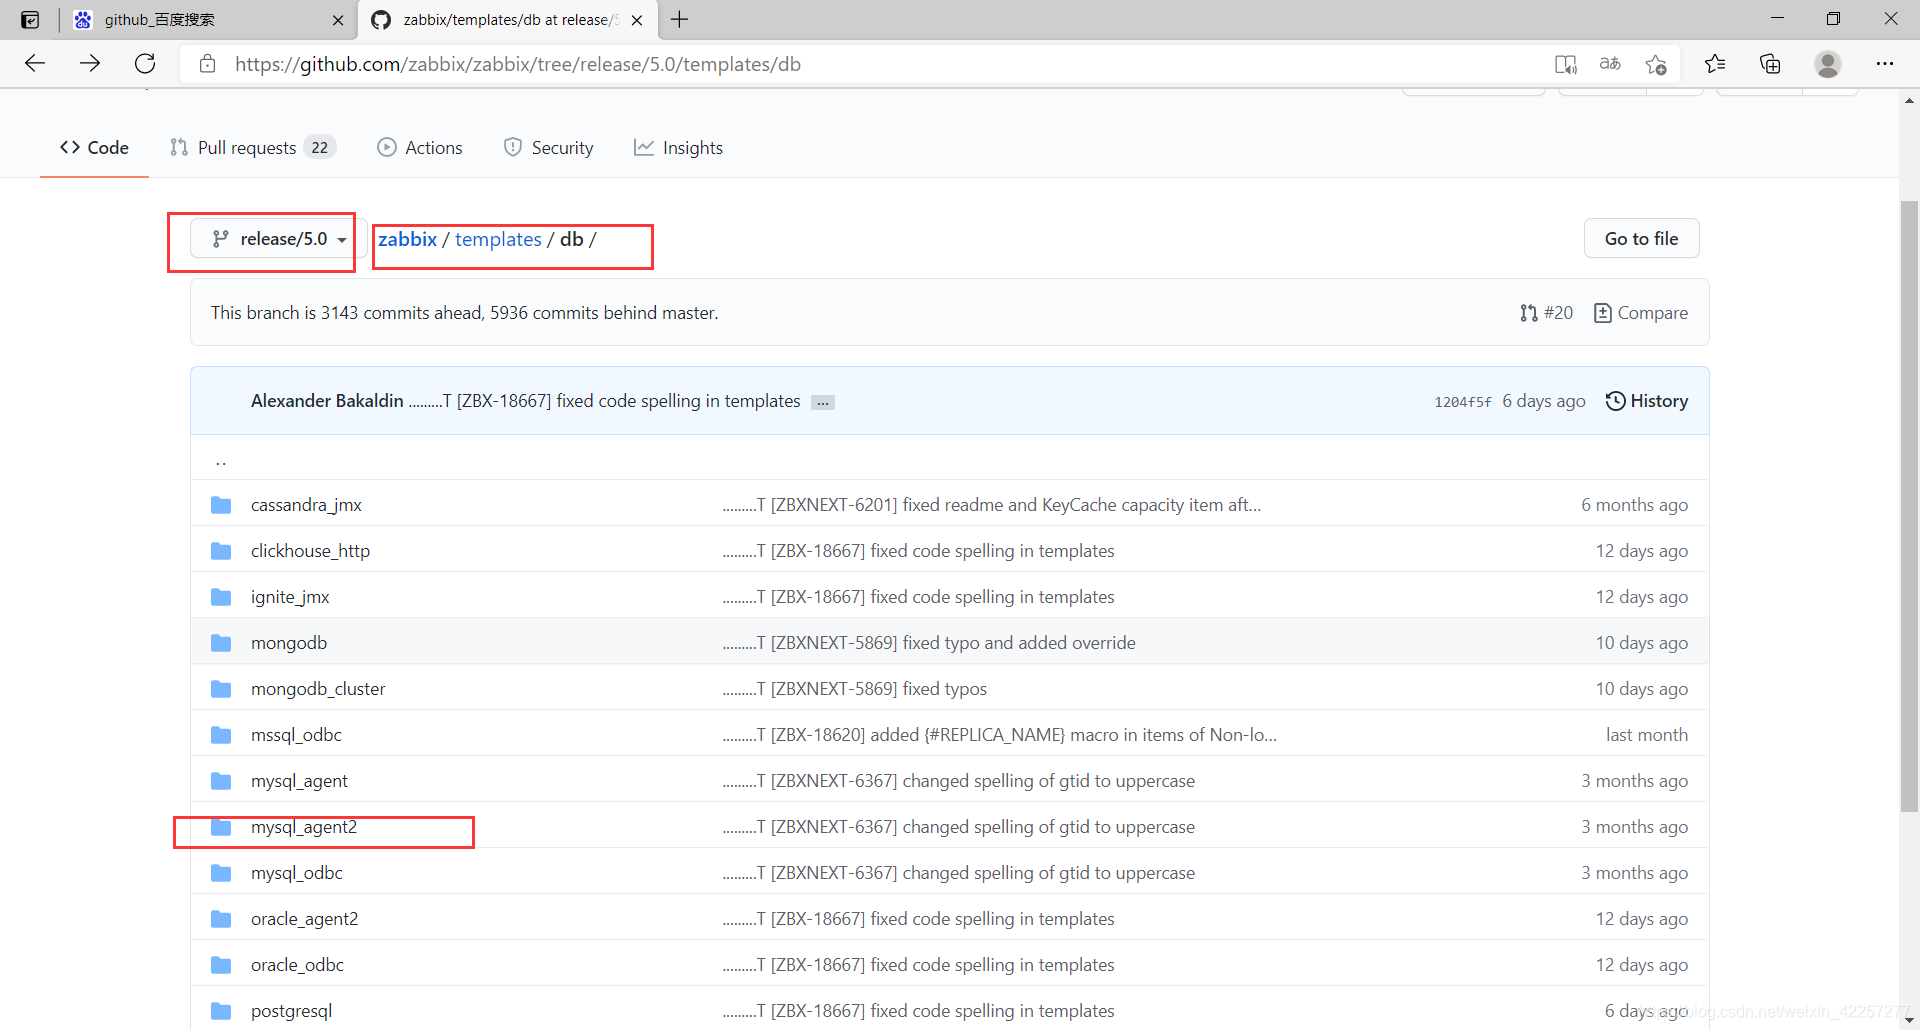
Task: Open the mssql_odbc folder
Action: point(296,735)
